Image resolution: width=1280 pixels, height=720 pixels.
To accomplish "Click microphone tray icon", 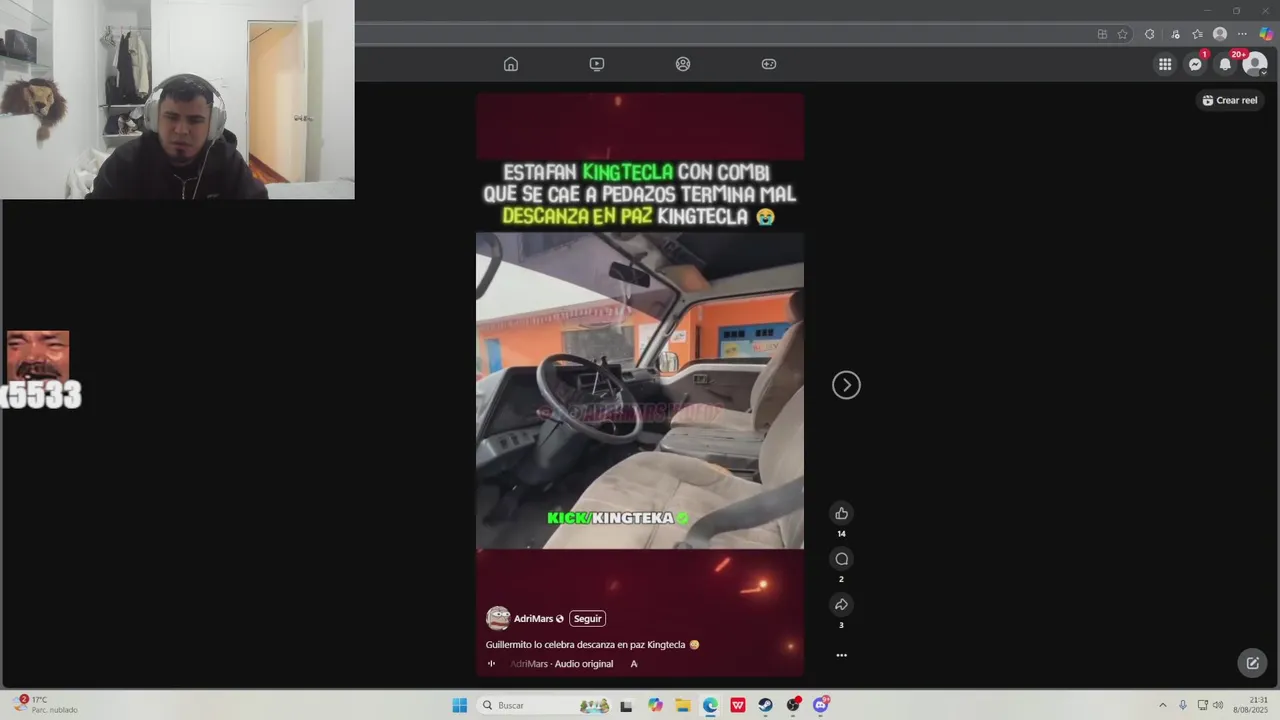I will [1183, 705].
